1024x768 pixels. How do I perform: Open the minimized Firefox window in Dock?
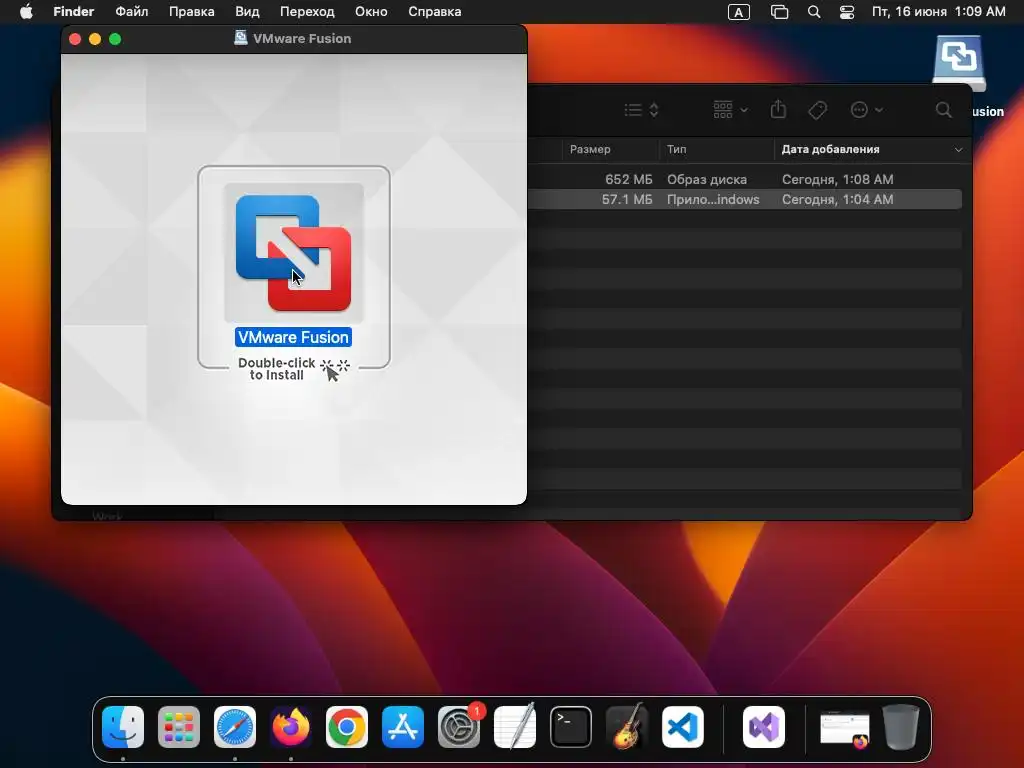point(844,729)
